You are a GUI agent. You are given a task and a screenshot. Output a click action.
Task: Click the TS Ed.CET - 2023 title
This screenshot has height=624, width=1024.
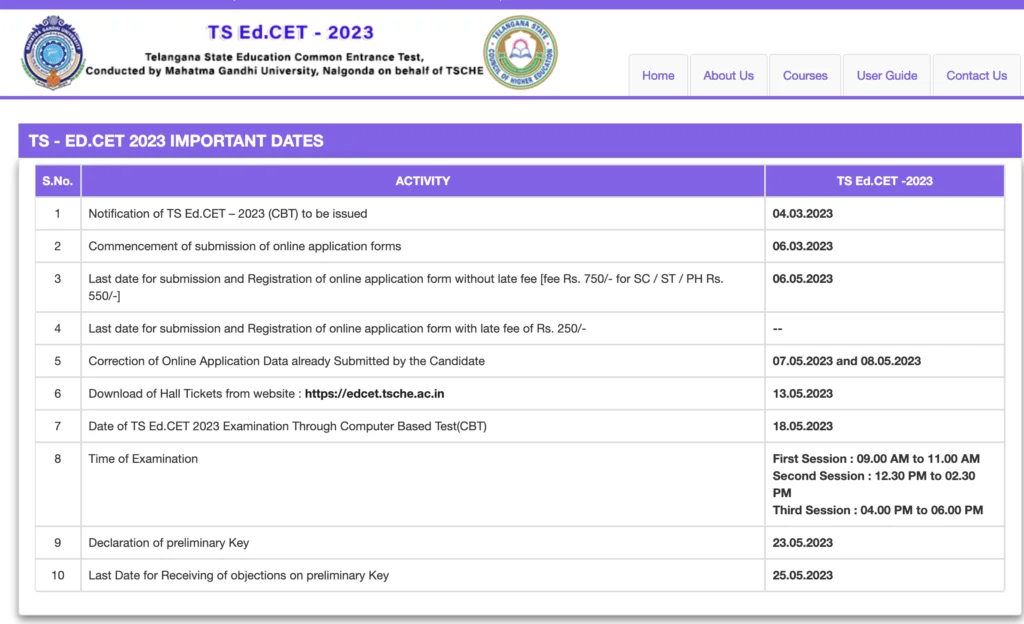tap(291, 32)
